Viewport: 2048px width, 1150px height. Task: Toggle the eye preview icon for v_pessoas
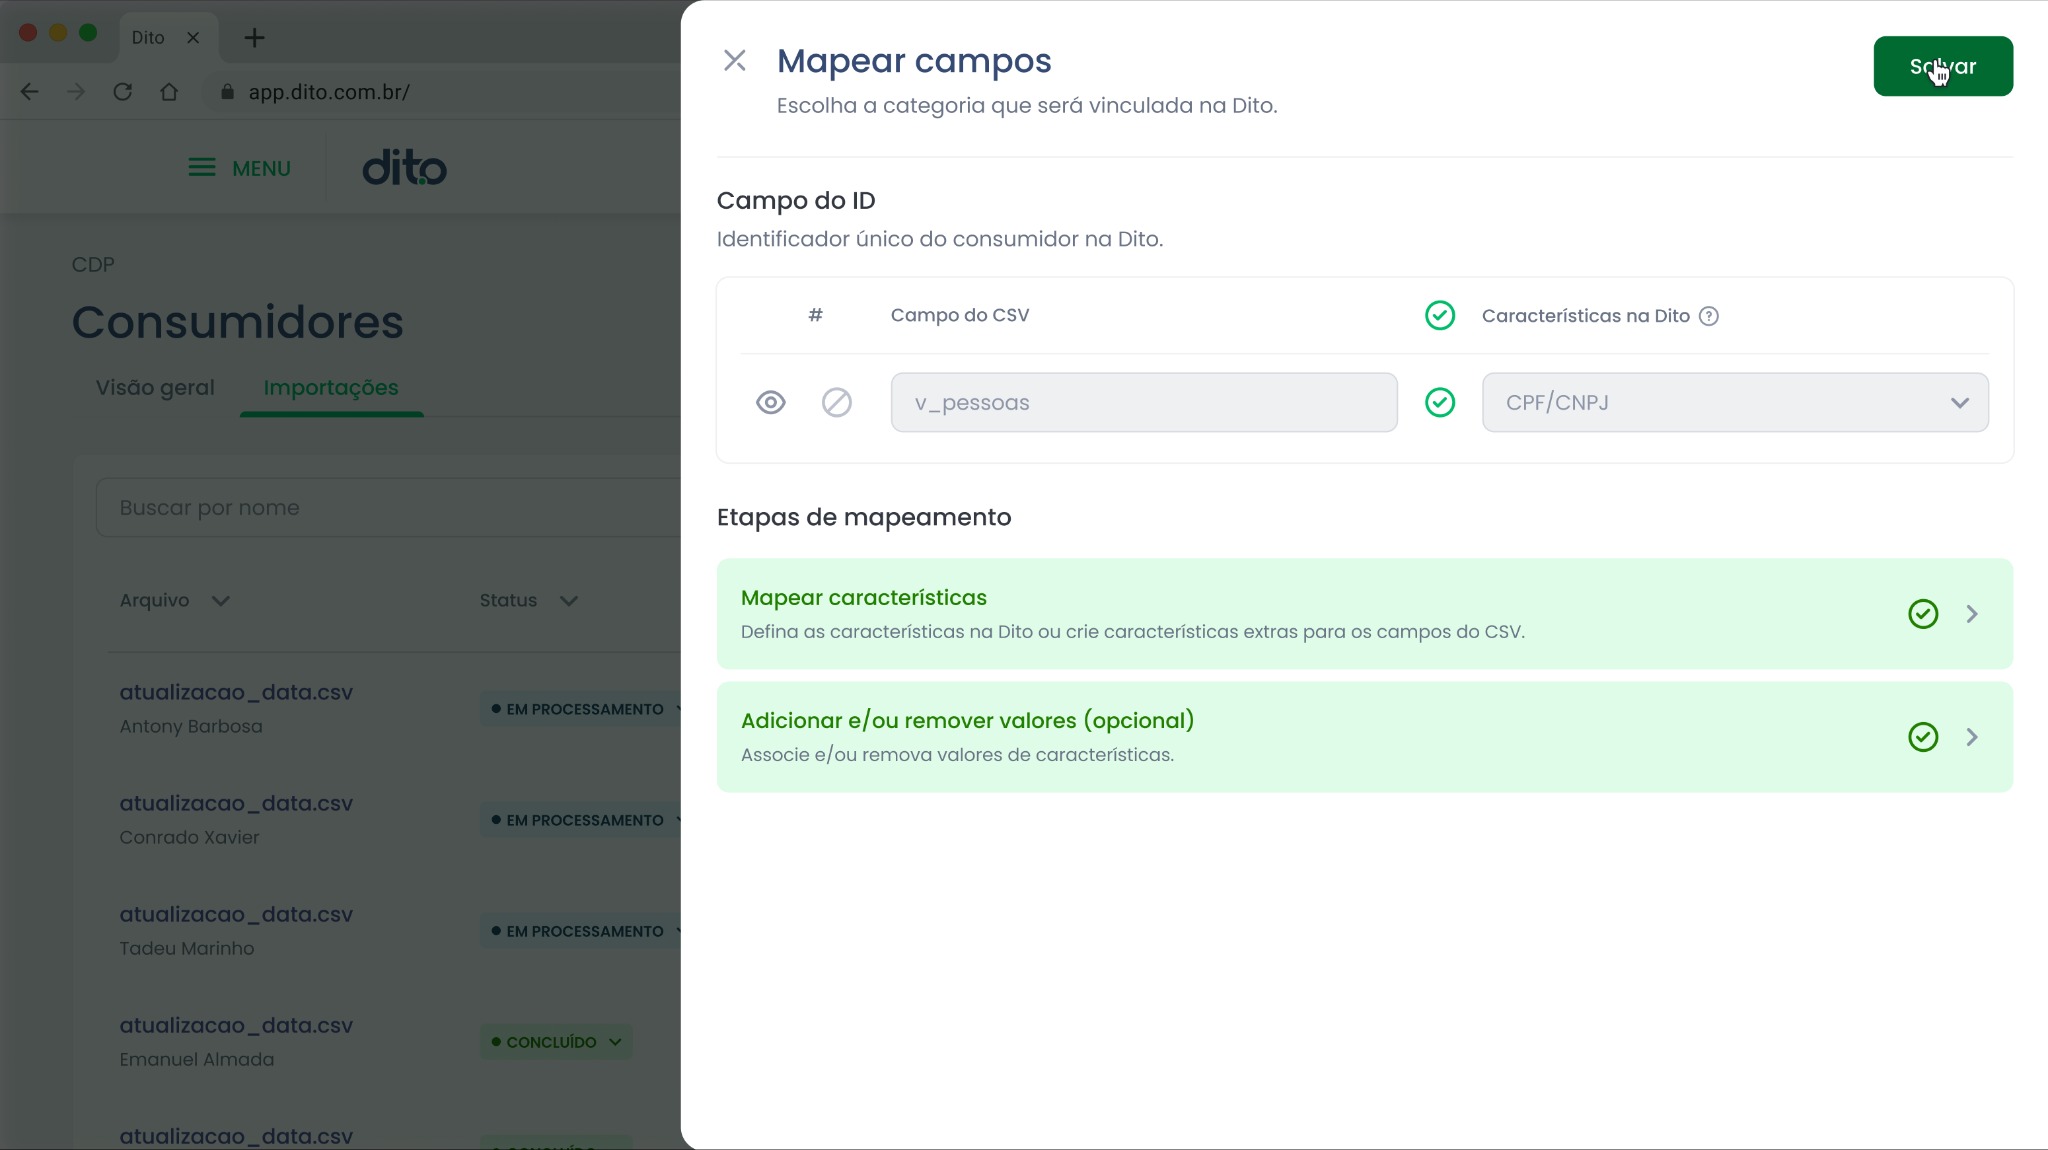770,403
